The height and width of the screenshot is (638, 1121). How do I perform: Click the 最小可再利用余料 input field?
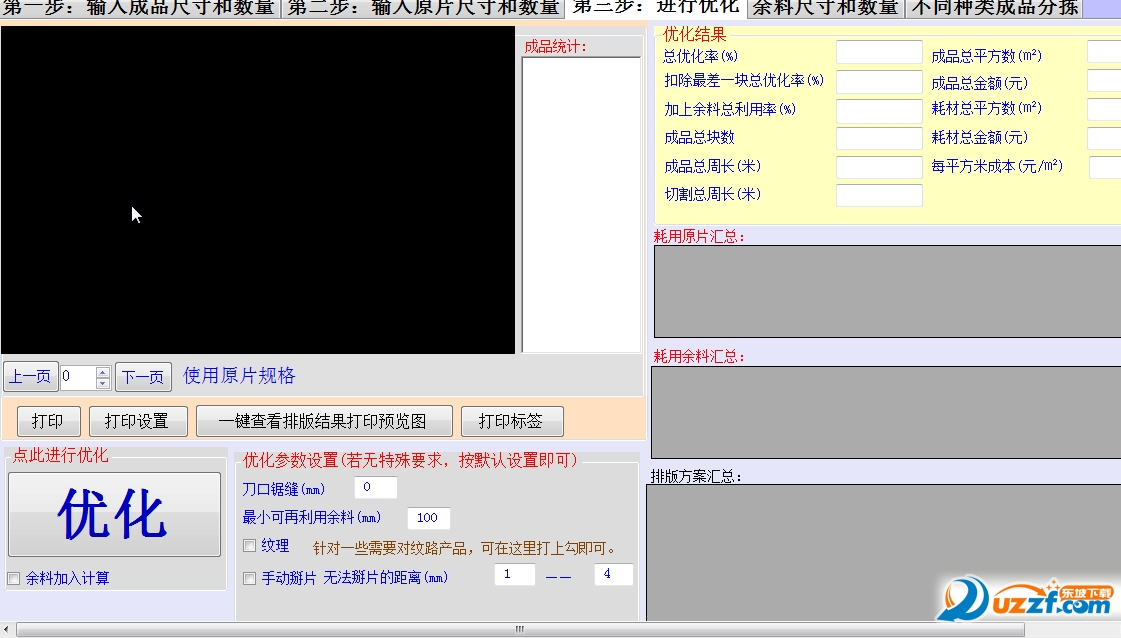[x=428, y=518]
